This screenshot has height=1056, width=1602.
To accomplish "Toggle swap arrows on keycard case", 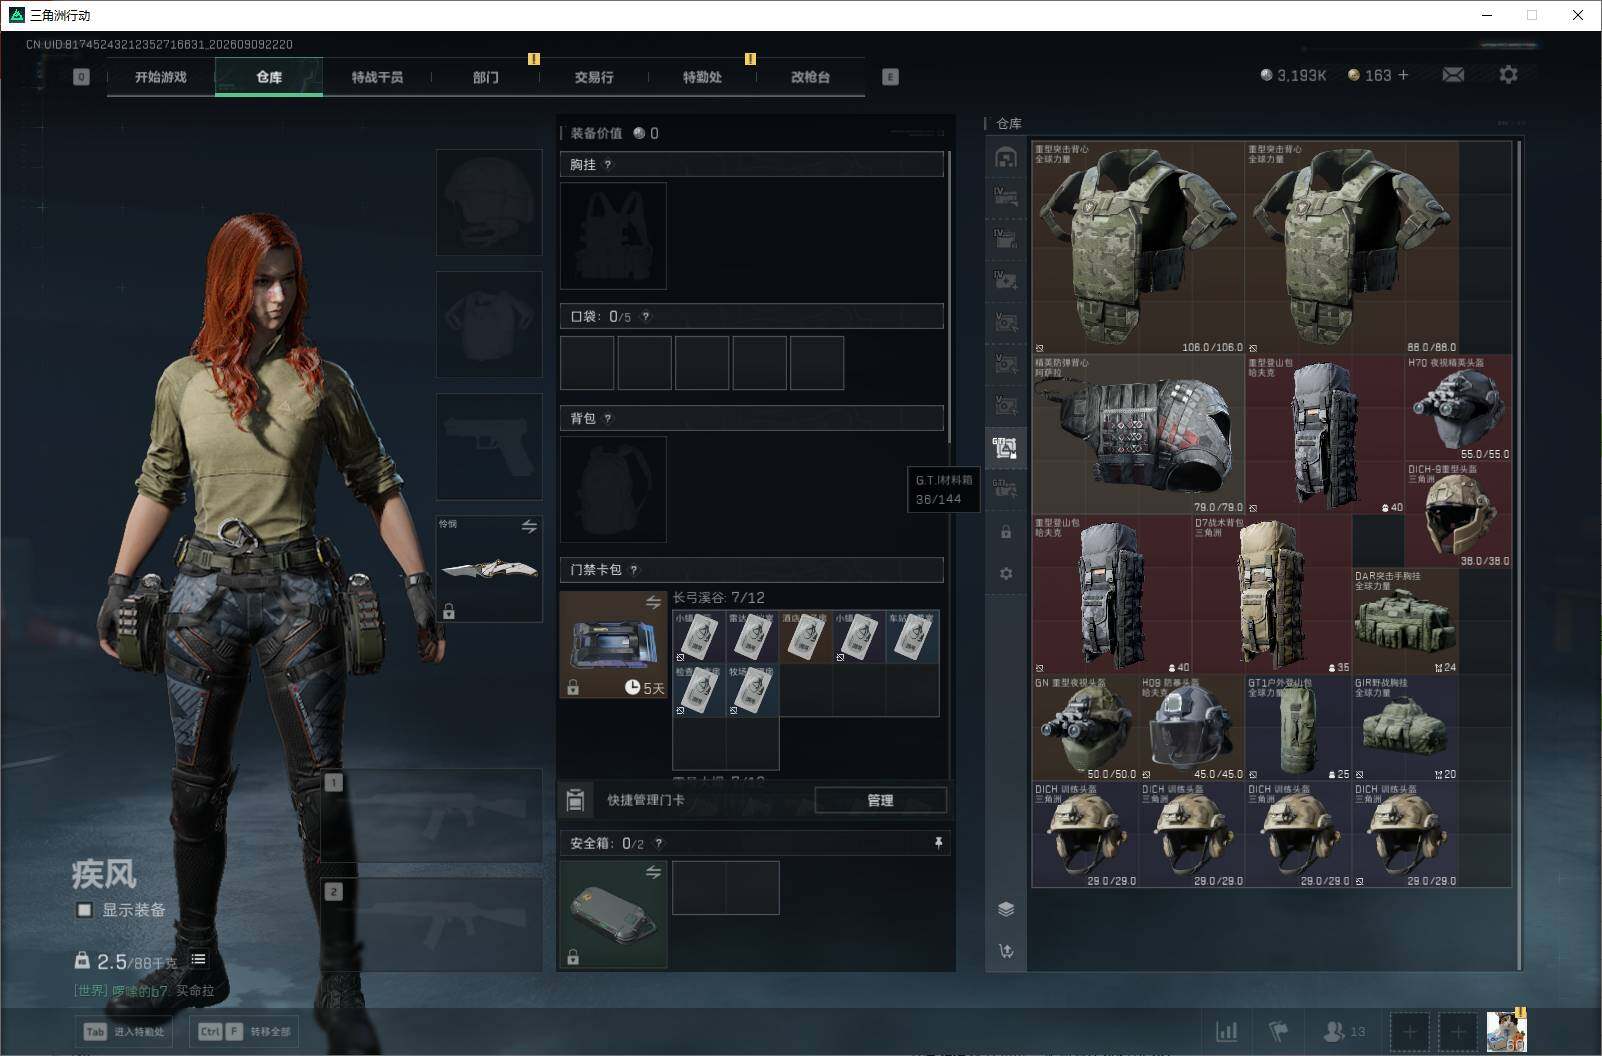I will (x=653, y=602).
